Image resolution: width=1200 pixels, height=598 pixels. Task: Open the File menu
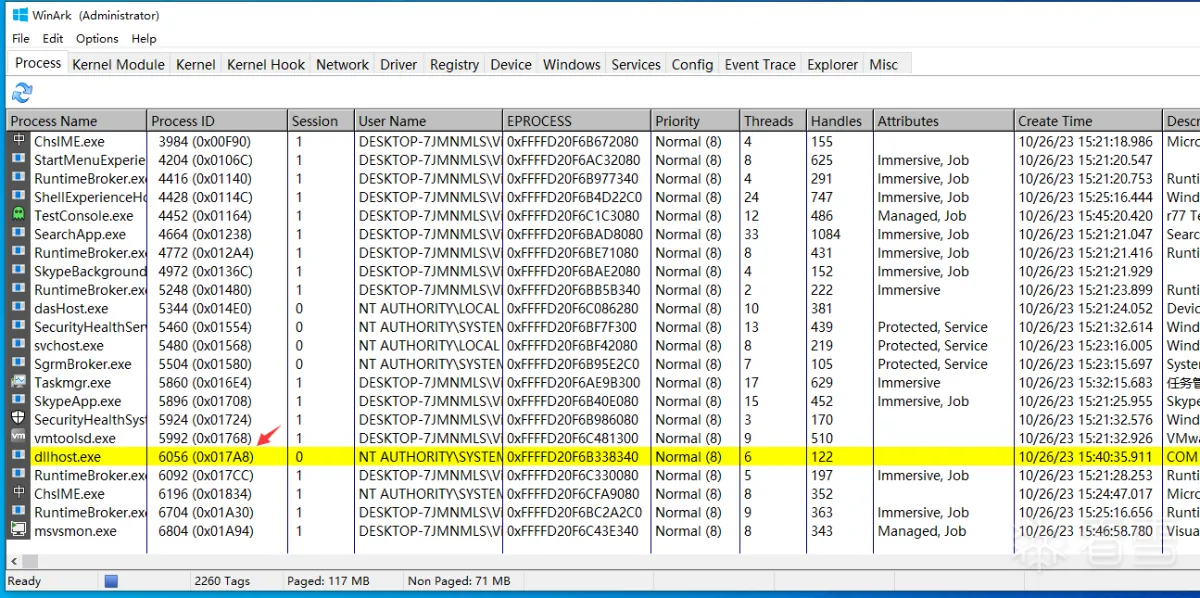click(x=21, y=38)
